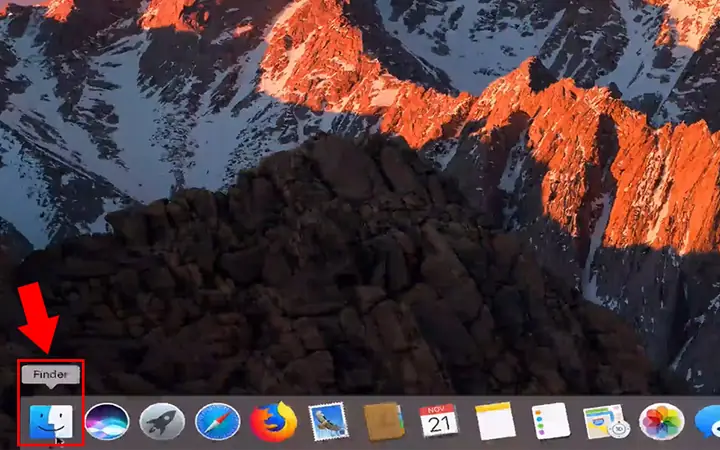Viewport: 720px width, 450px height.
Task: Launch Siri from the Dock
Action: click(x=107, y=422)
